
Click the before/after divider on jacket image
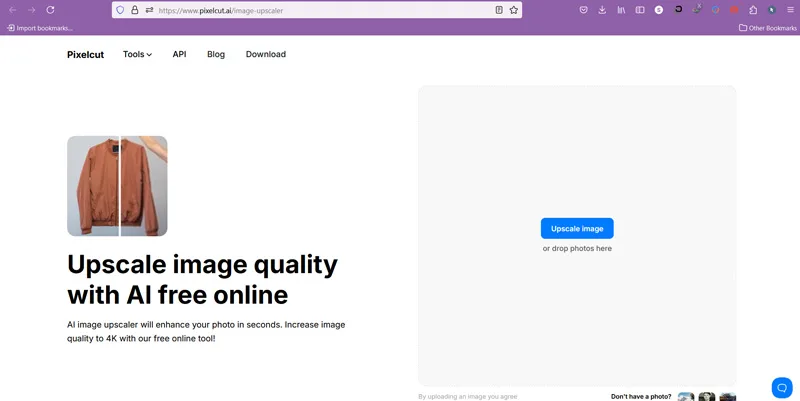[120, 186]
